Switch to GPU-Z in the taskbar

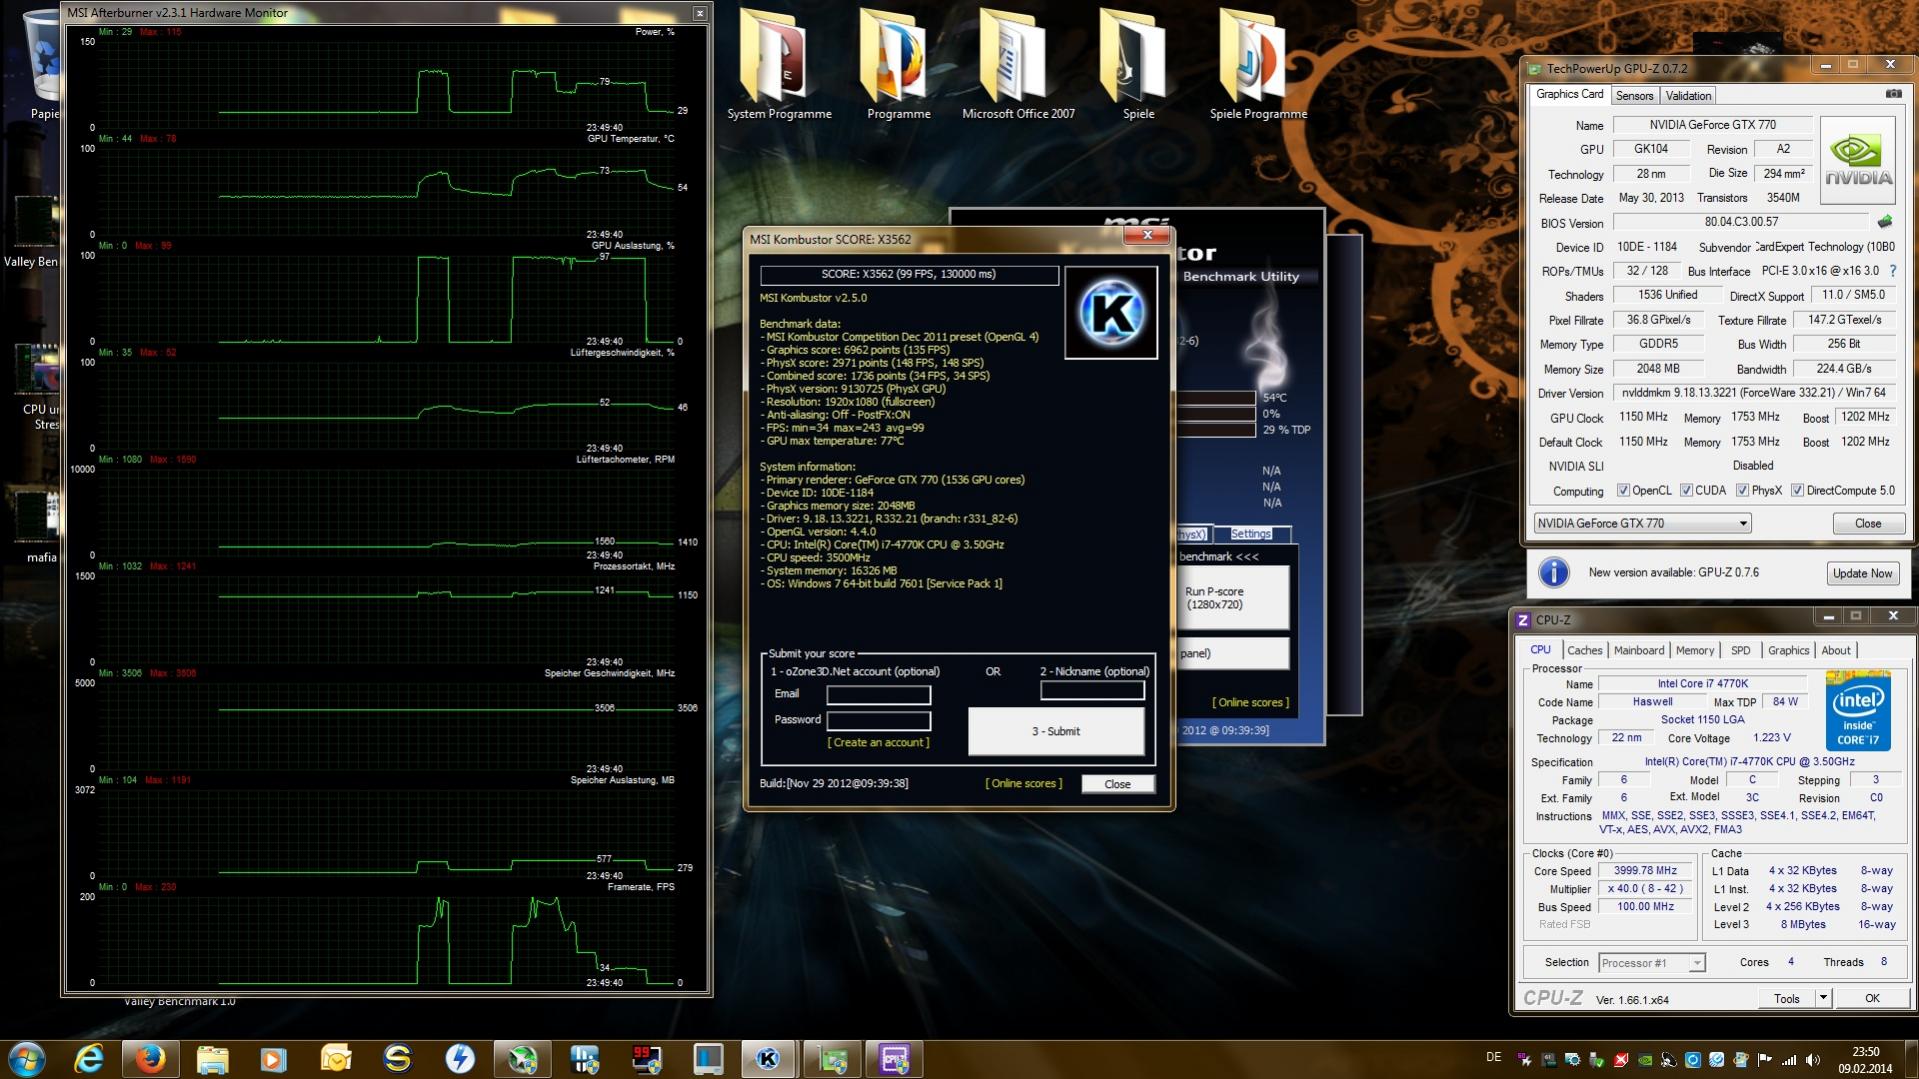[832, 1059]
